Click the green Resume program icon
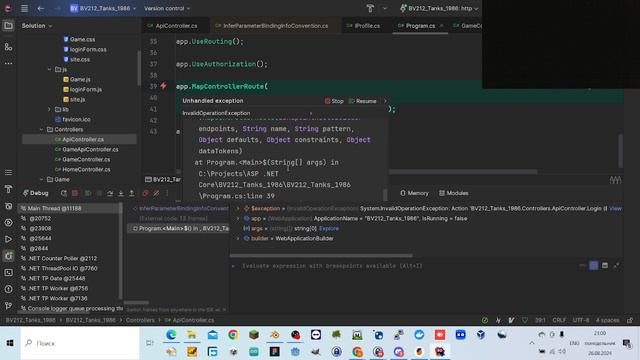The height and width of the screenshot is (360, 640). [x=88, y=193]
